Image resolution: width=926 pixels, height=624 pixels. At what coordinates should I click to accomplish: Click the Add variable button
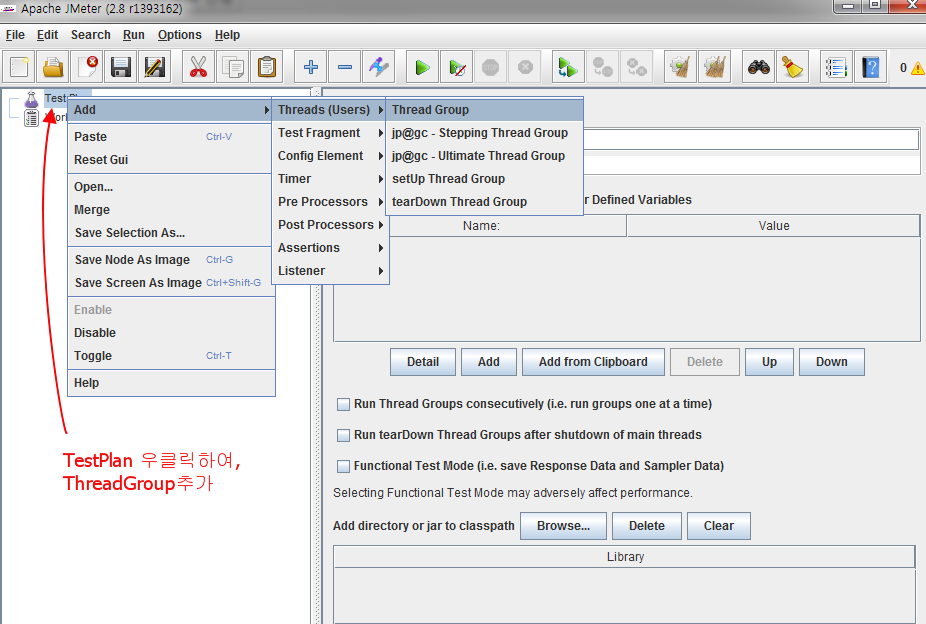(x=489, y=362)
